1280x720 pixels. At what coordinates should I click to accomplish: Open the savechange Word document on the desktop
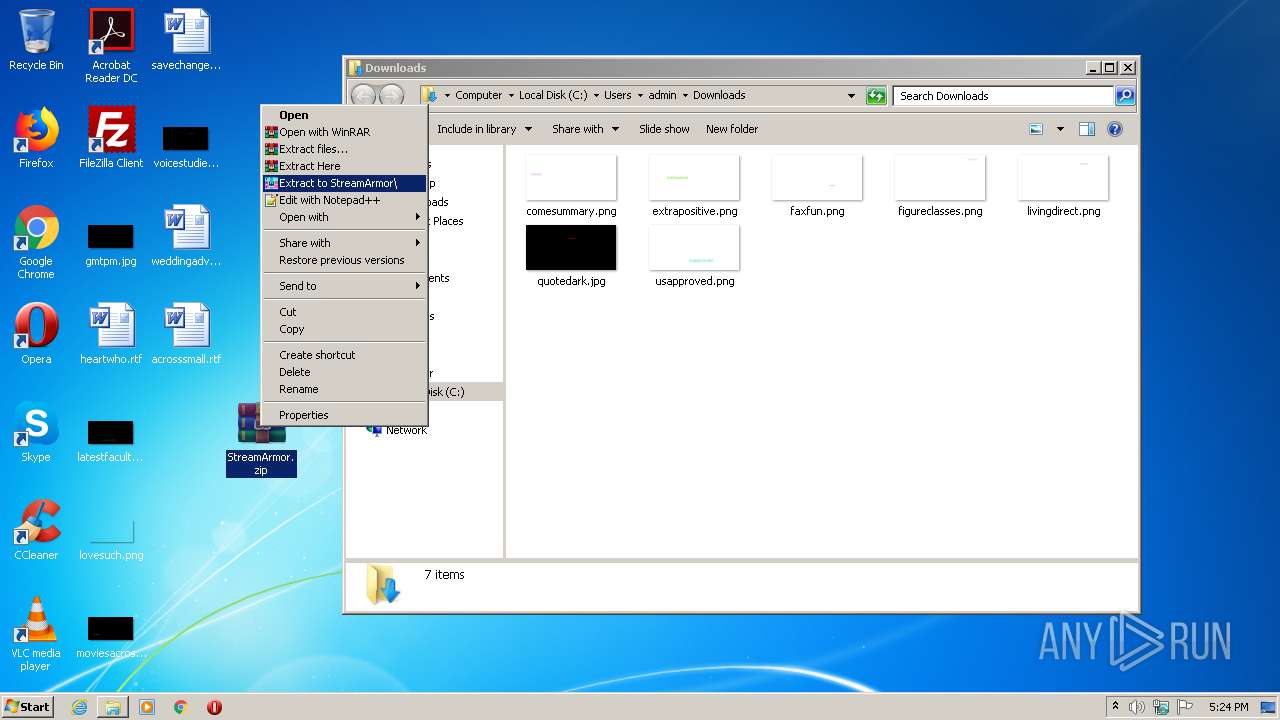186,40
